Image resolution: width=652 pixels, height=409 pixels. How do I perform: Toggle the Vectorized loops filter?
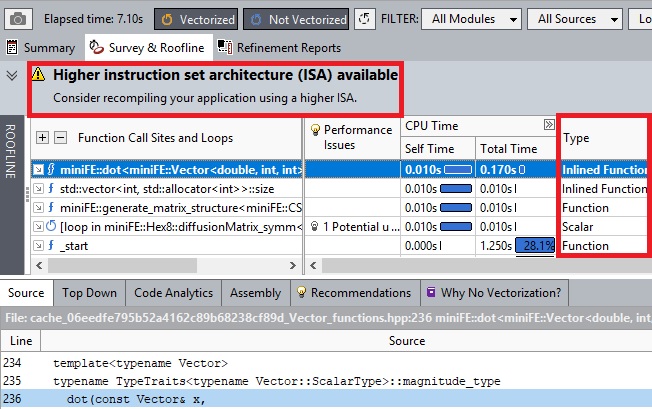pos(196,18)
